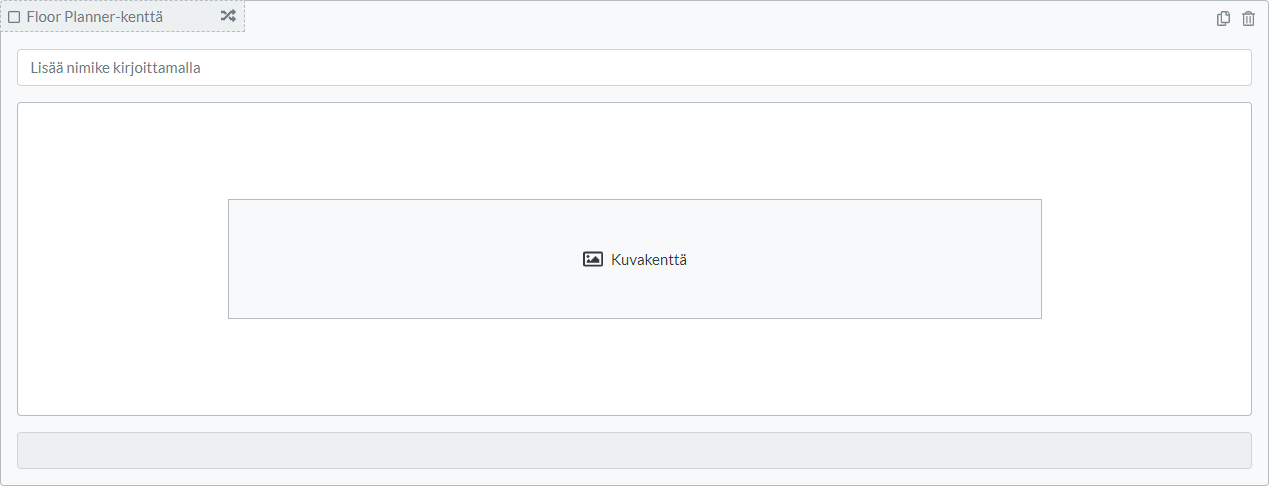Click the white floor planner canvas area
This screenshot has height=486, width=1269.
pos(120,260)
